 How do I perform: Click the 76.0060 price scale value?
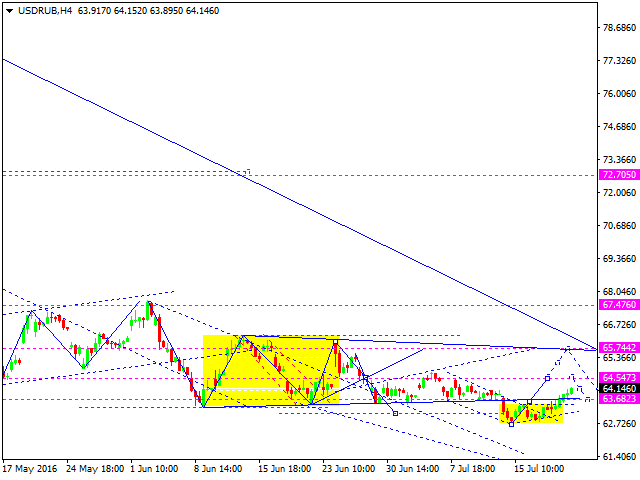619,93
